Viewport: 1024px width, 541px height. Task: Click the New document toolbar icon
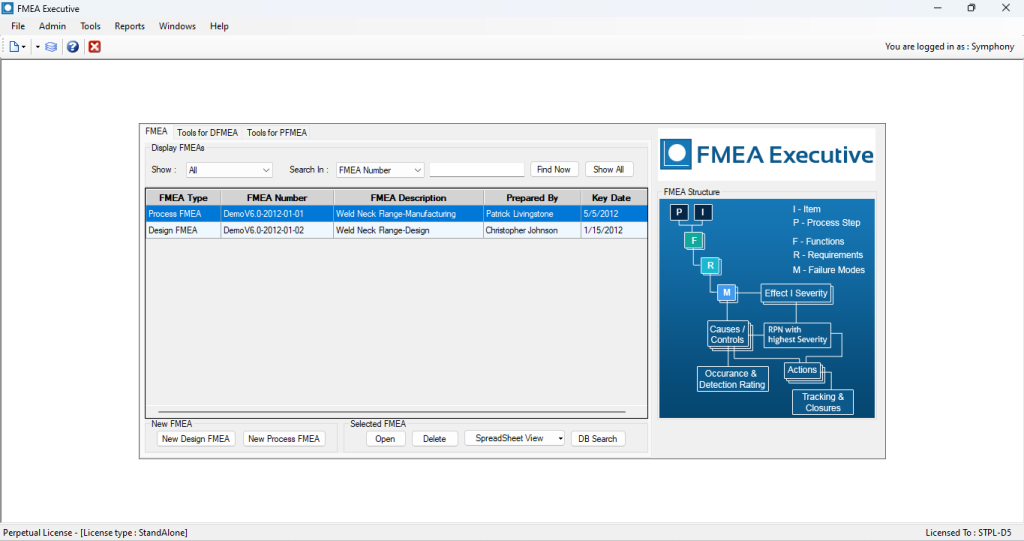tap(15, 47)
